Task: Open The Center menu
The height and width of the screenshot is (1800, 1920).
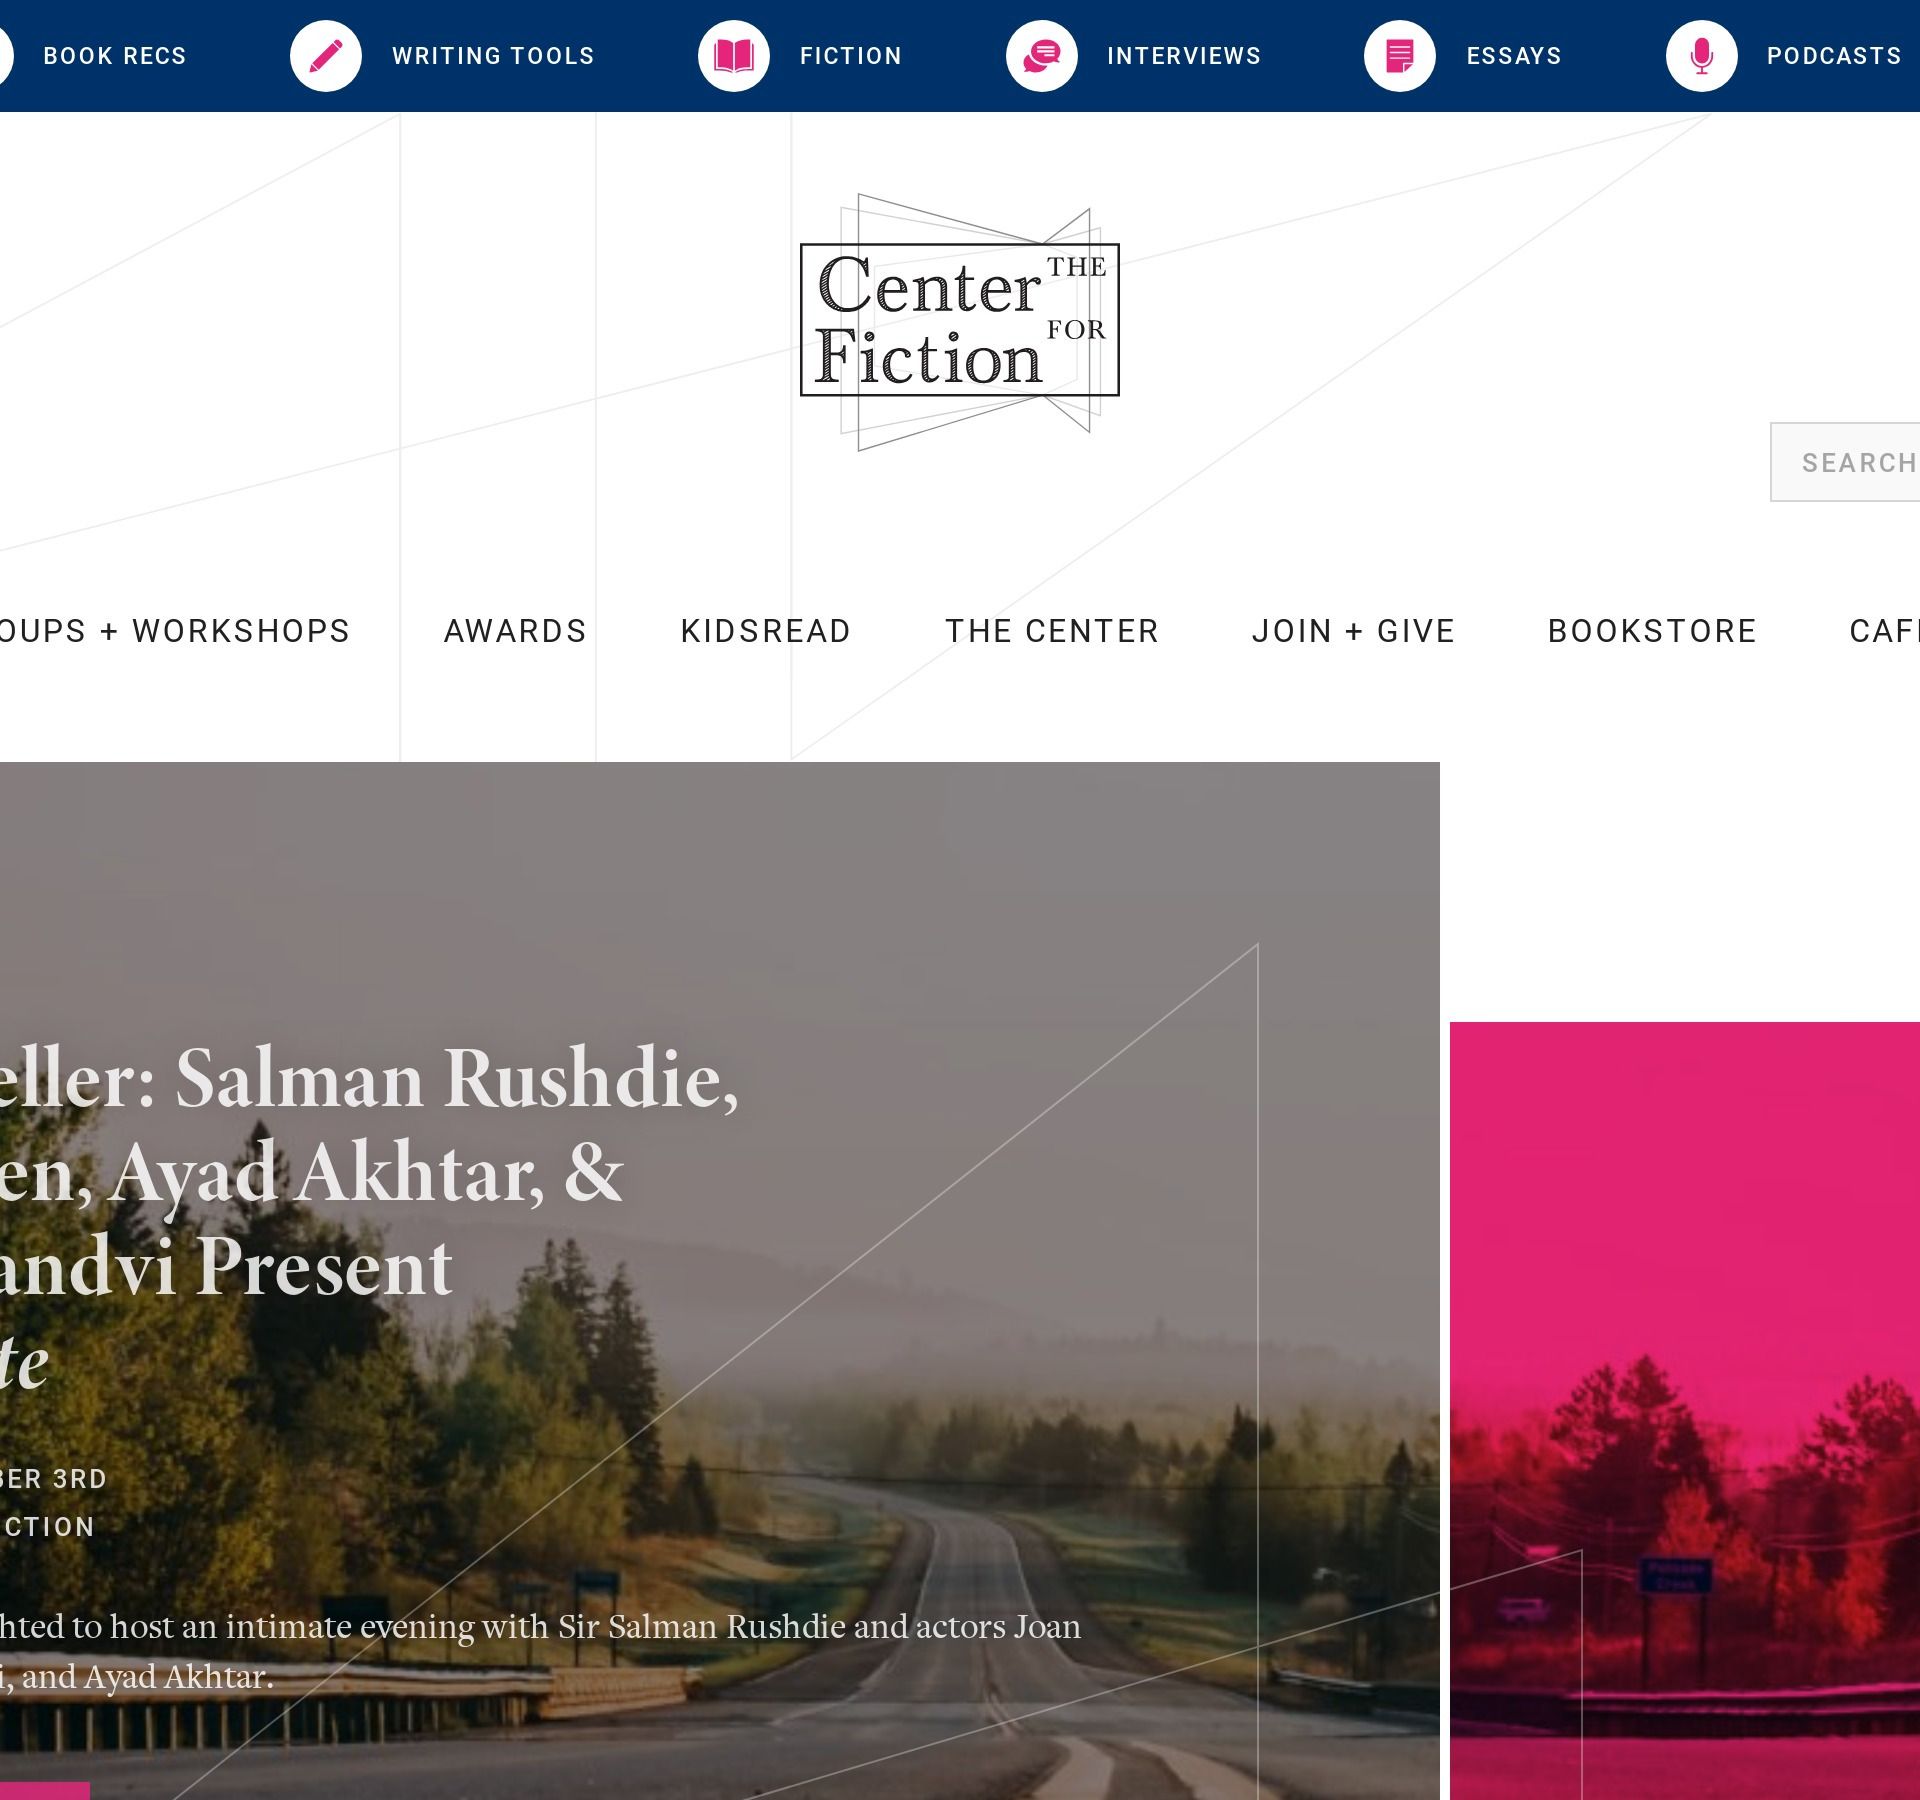Action: (1052, 631)
